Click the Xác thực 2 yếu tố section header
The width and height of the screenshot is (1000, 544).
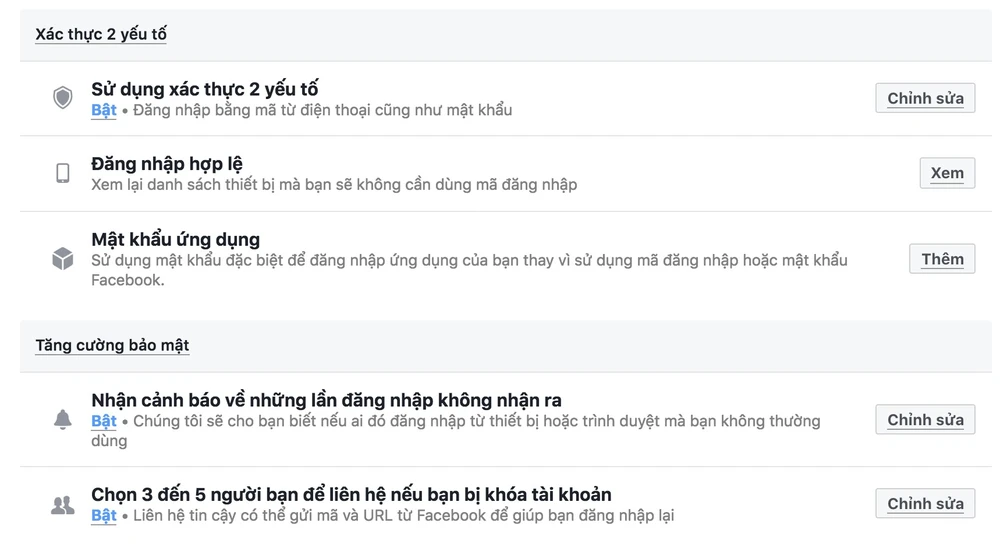click(x=101, y=35)
